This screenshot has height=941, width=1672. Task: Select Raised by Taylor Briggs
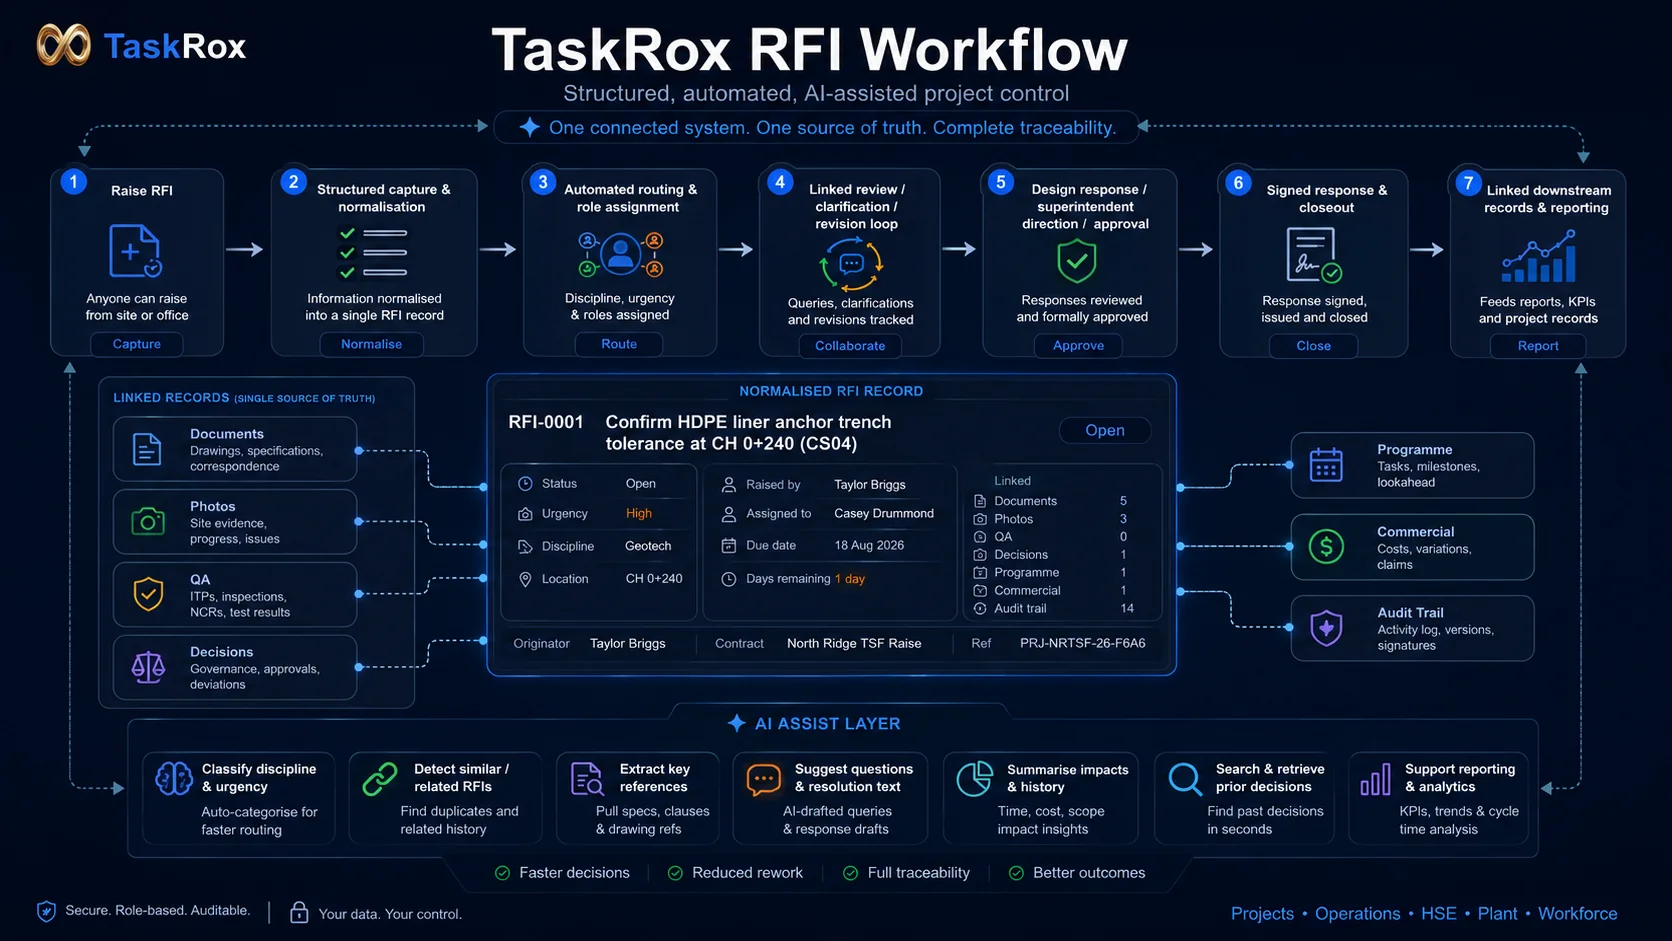[870, 484]
